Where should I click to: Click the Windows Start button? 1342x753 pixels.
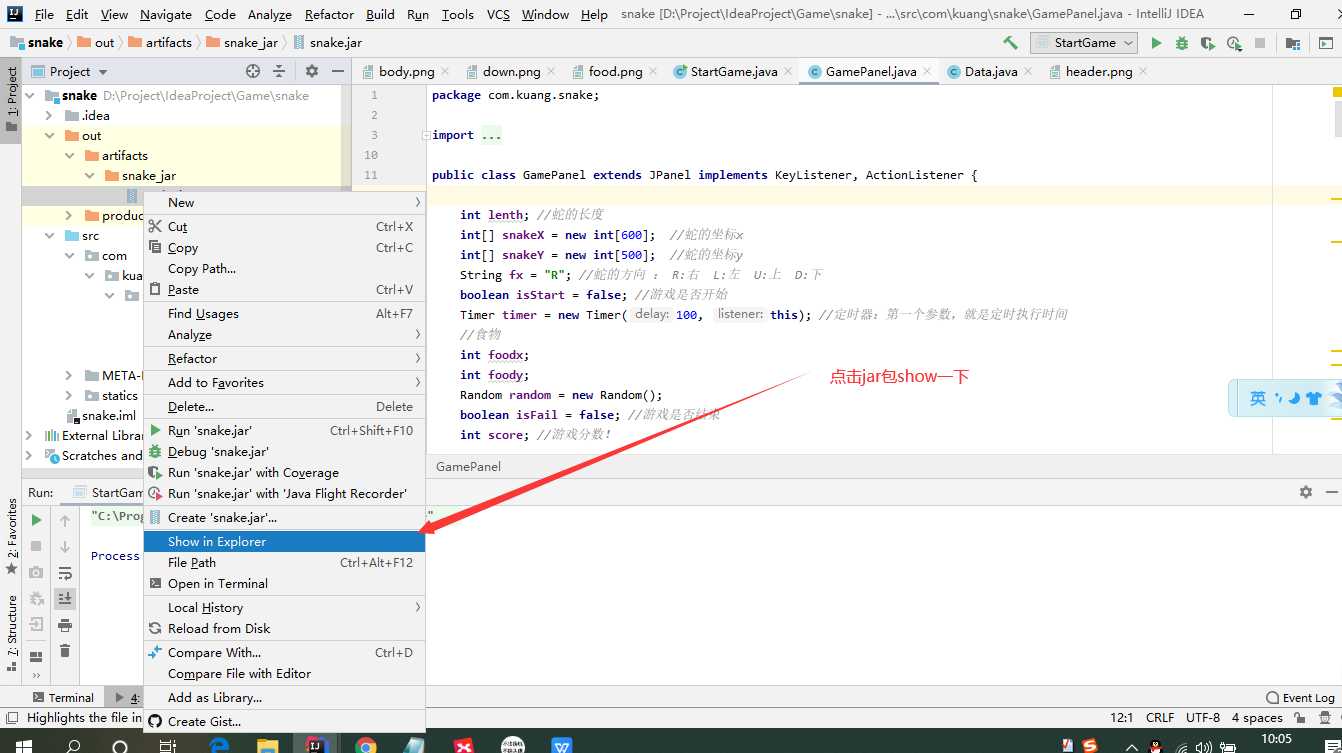[22, 746]
